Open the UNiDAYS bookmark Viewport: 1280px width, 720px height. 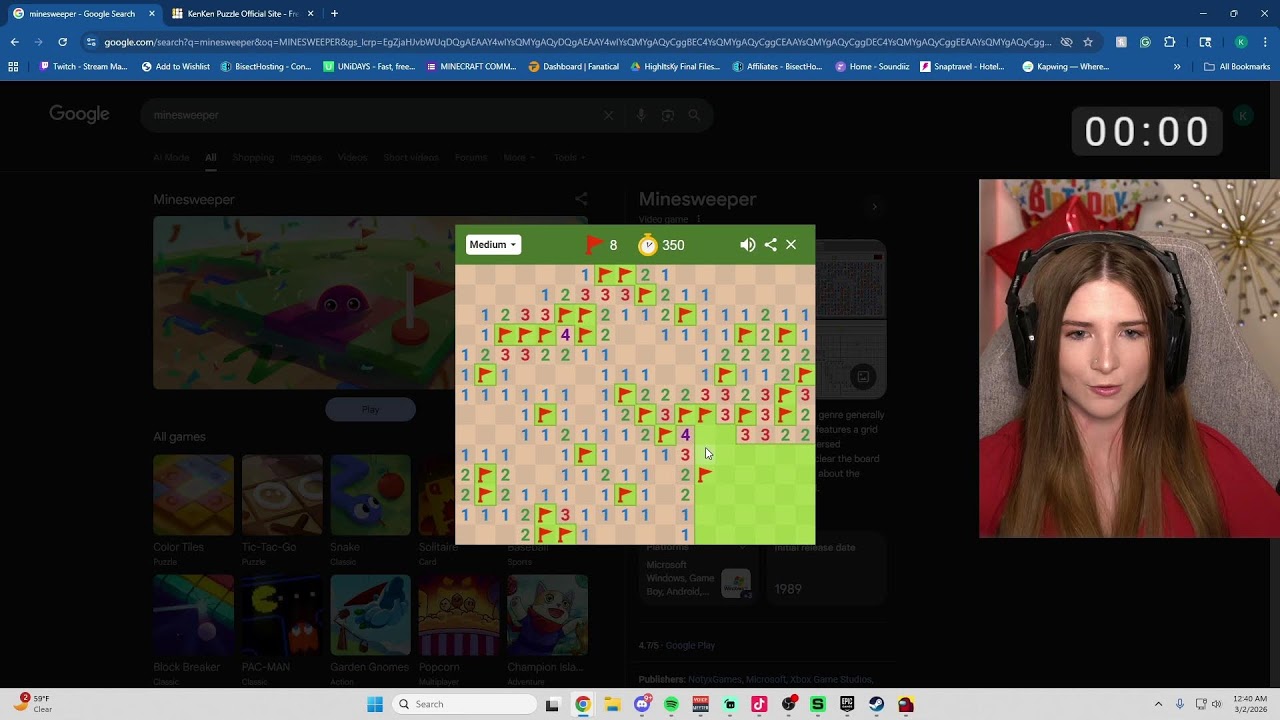[369, 67]
